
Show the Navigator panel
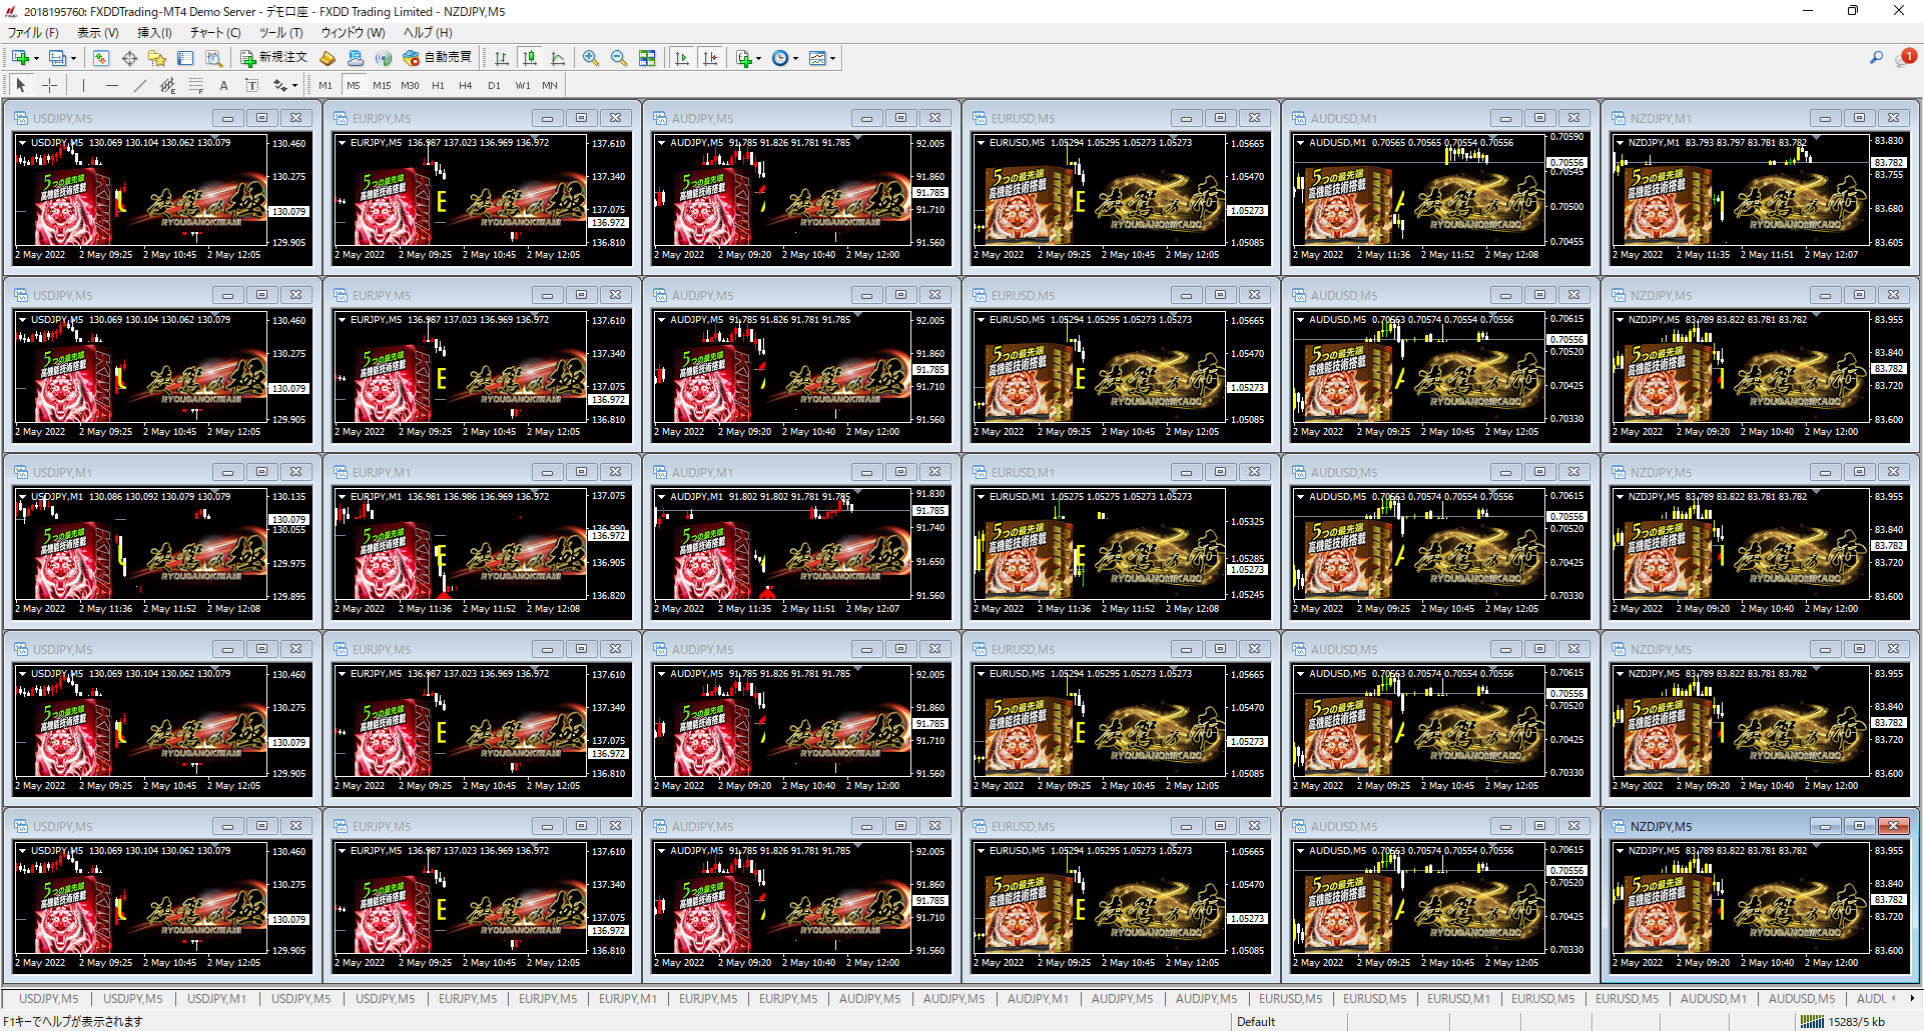(157, 58)
